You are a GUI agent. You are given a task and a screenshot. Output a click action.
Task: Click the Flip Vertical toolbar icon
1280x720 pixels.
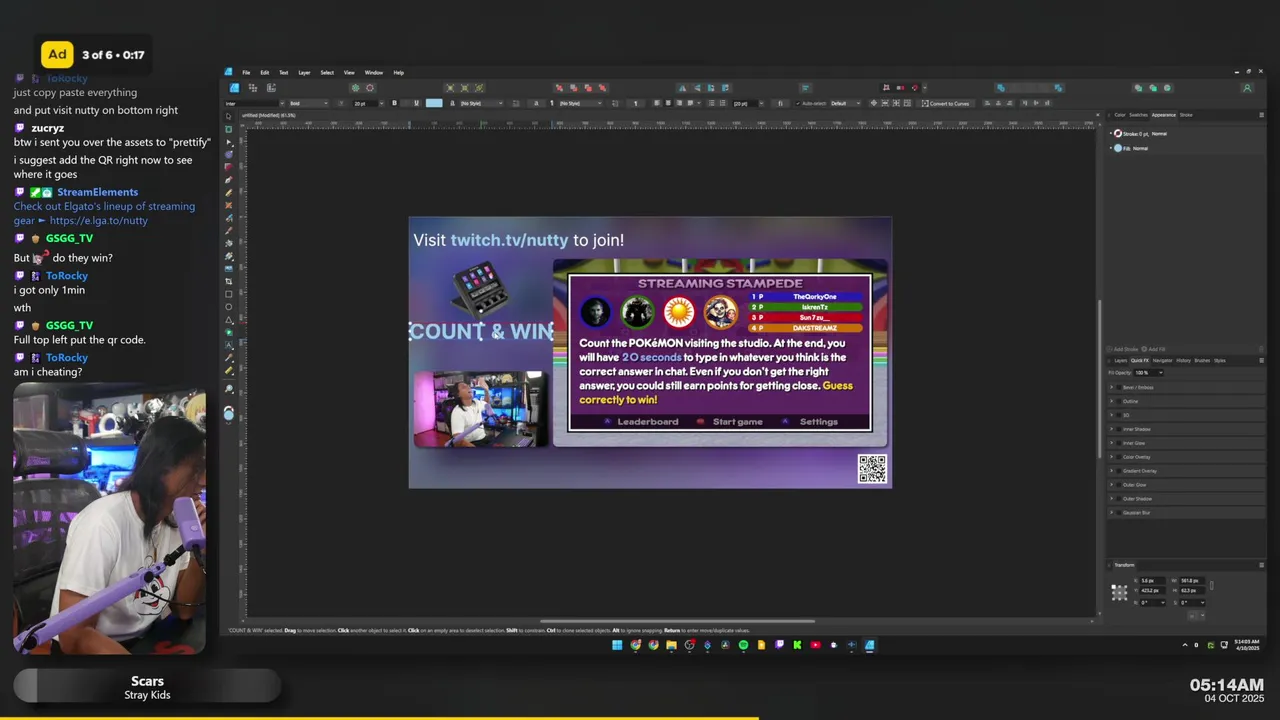[x=696, y=88]
